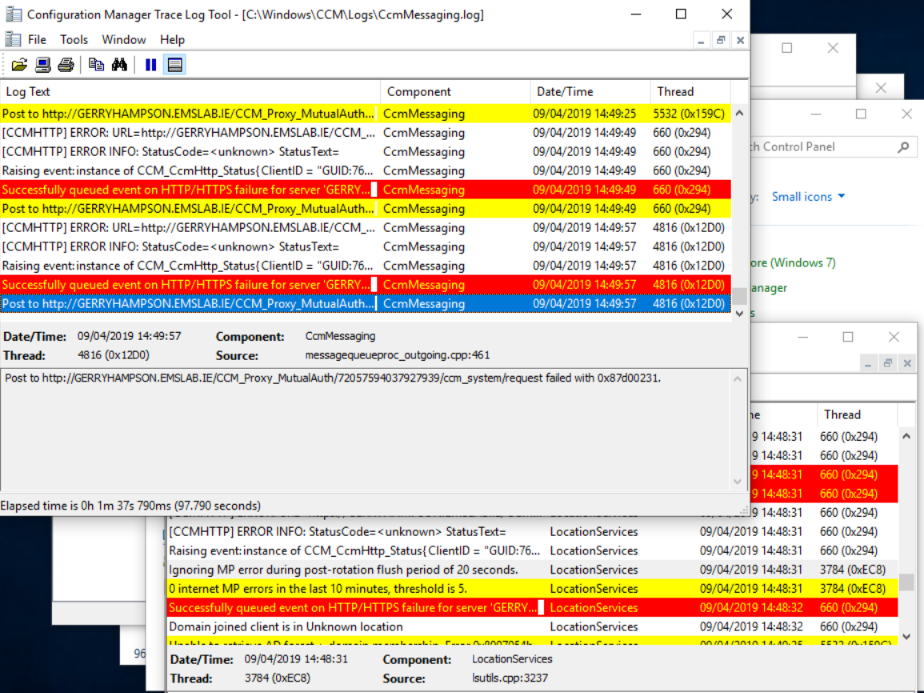
Task: Click the application icon in the title bar
Action: (13, 14)
